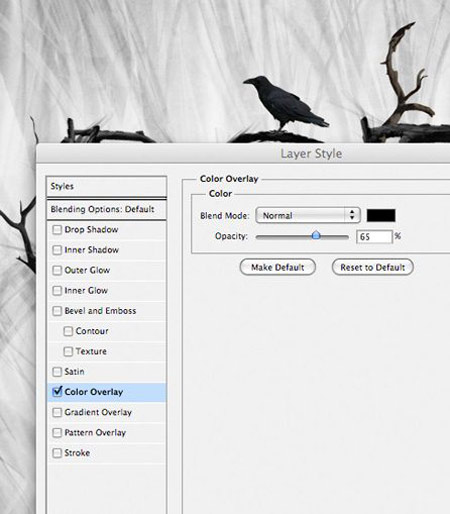Enable the Texture sub-option checkbox
The width and height of the screenshot is (450, 514).
68,352
